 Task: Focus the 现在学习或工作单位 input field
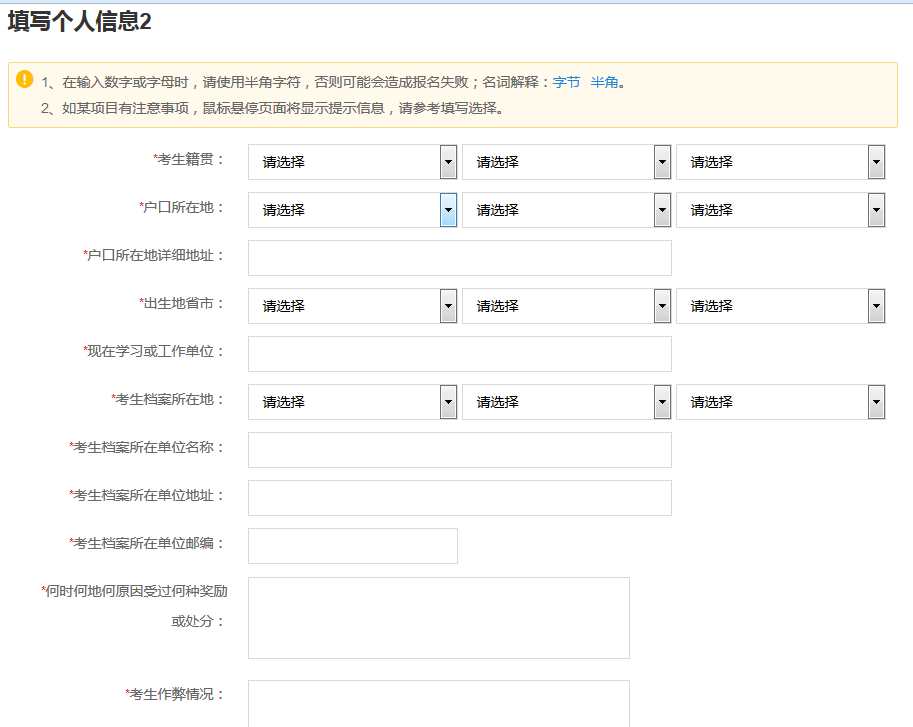pyautogui.click(x=459, y=354)
